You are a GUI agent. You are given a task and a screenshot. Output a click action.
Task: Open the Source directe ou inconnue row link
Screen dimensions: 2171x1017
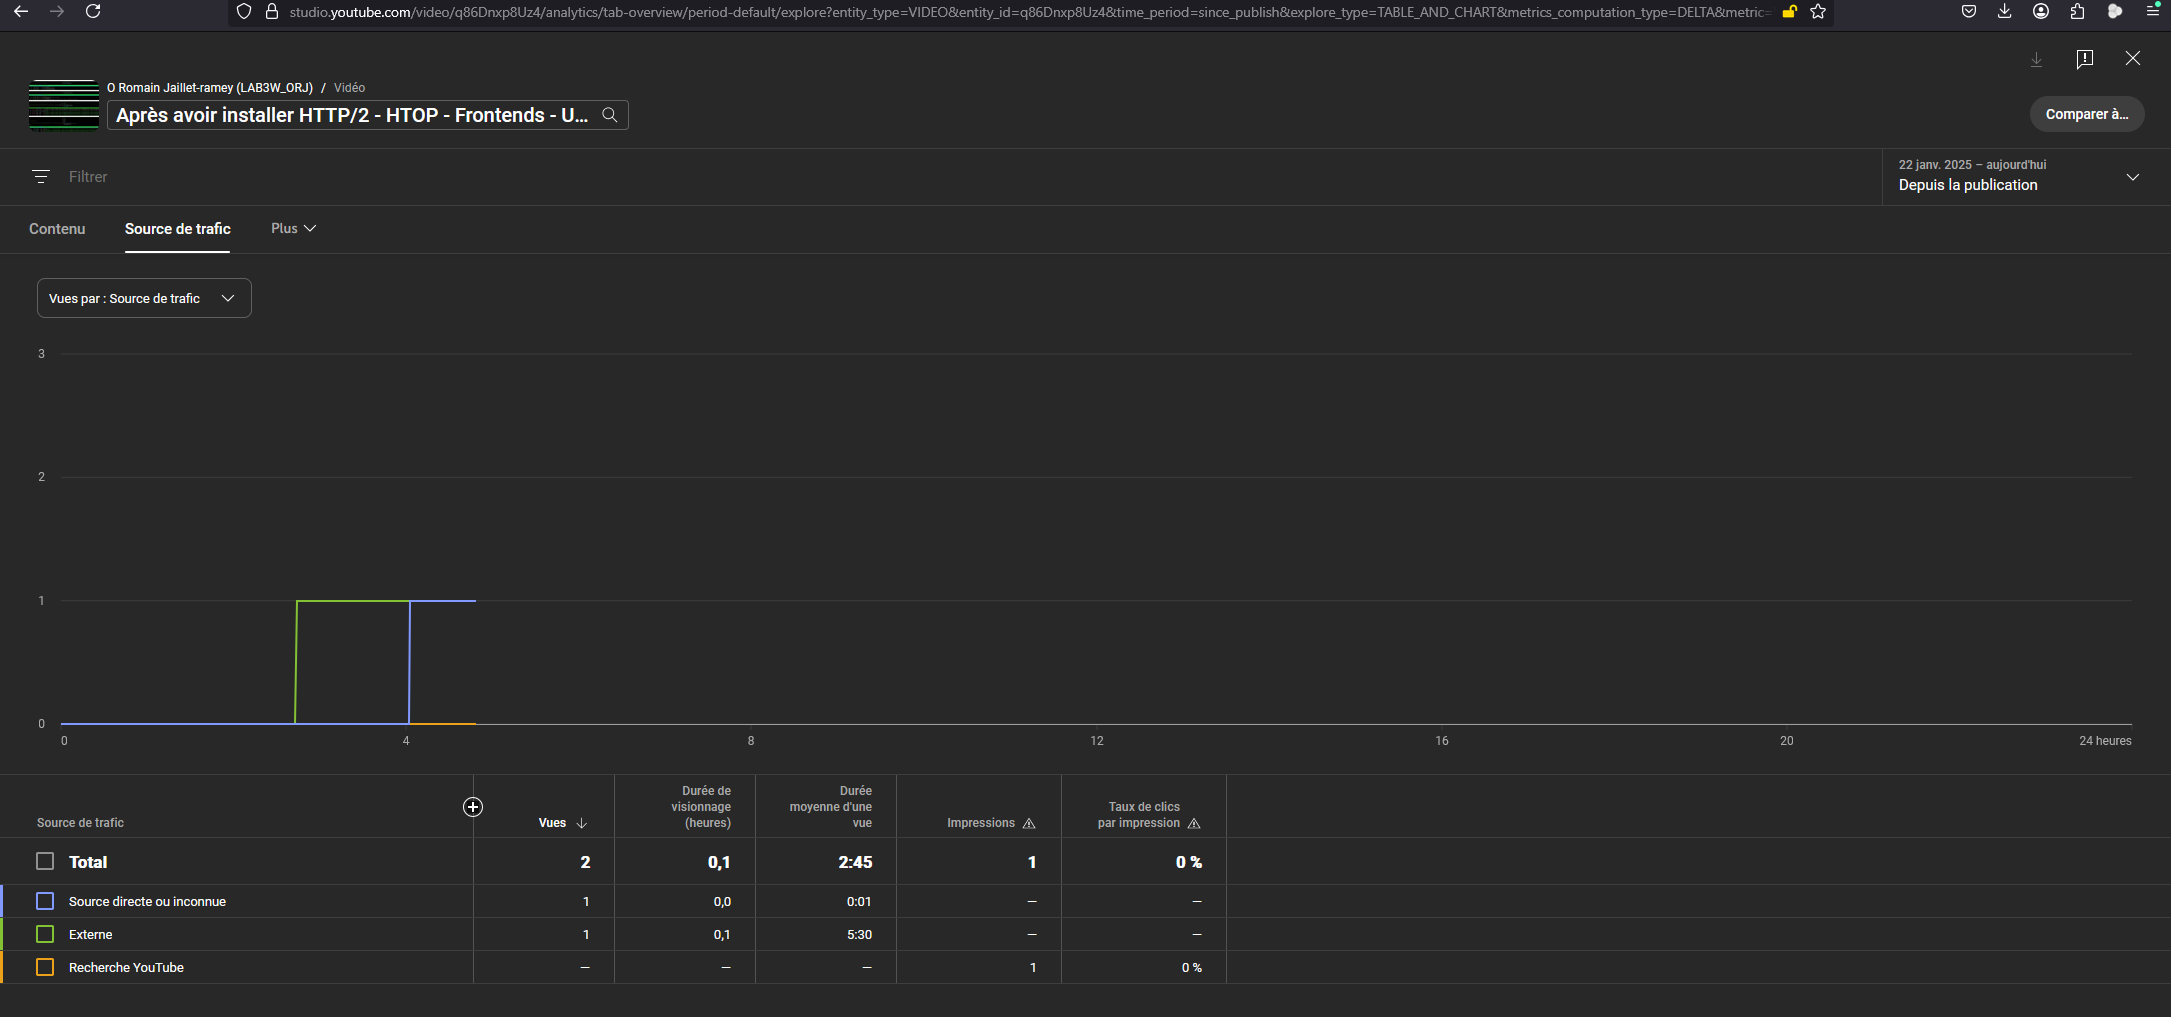[147, 901]
